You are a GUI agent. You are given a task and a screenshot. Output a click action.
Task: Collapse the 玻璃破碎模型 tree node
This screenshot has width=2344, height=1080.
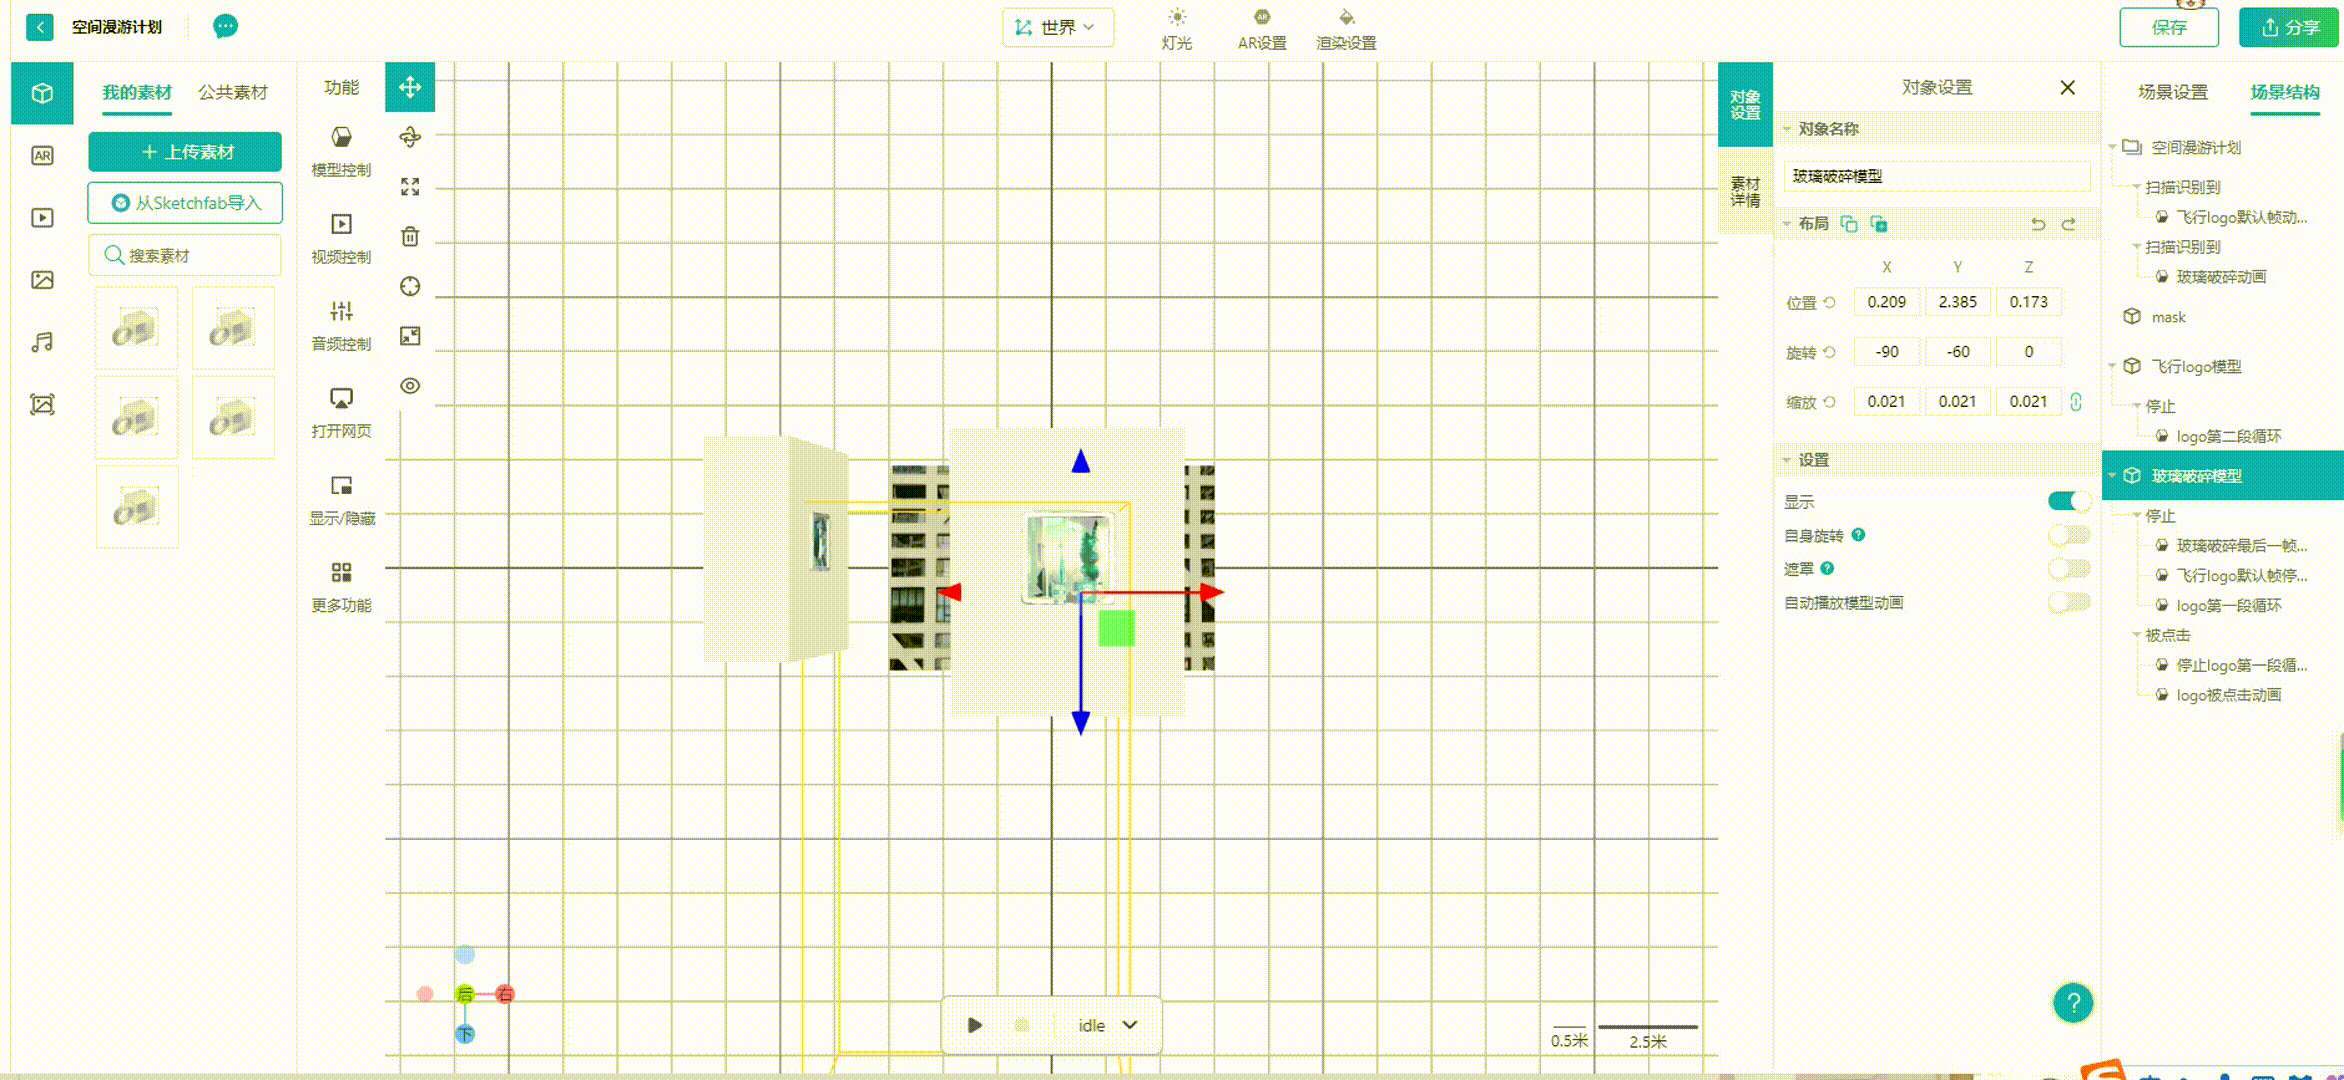click(2112, 476)
